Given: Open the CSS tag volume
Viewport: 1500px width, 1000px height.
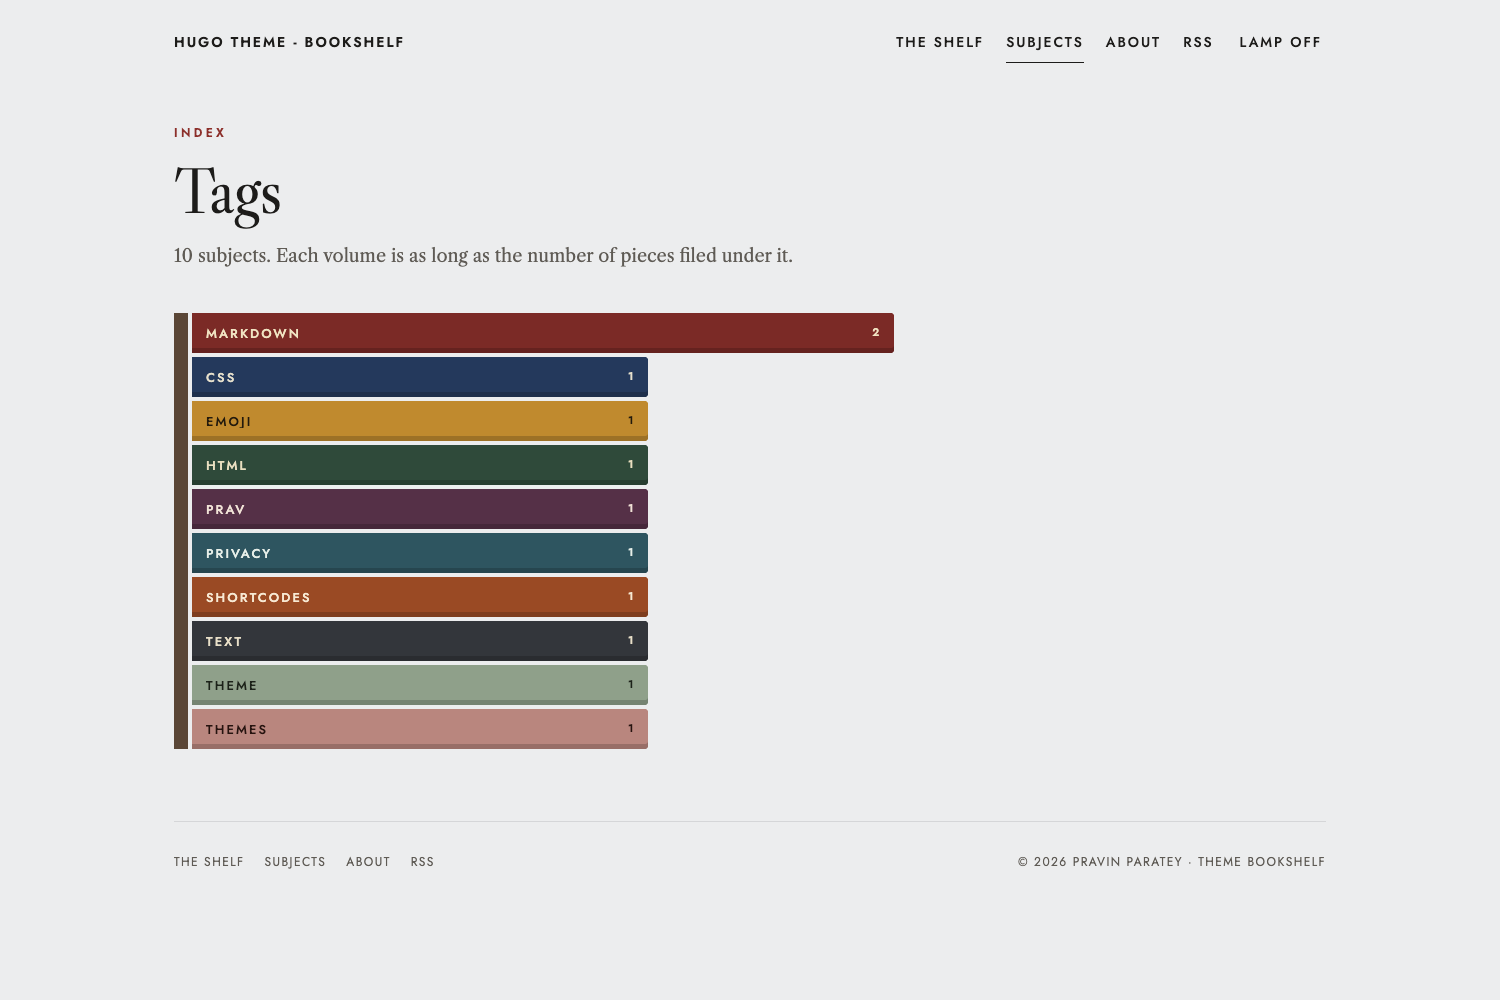Looking at the screenshot, I should tap(420, 377).
